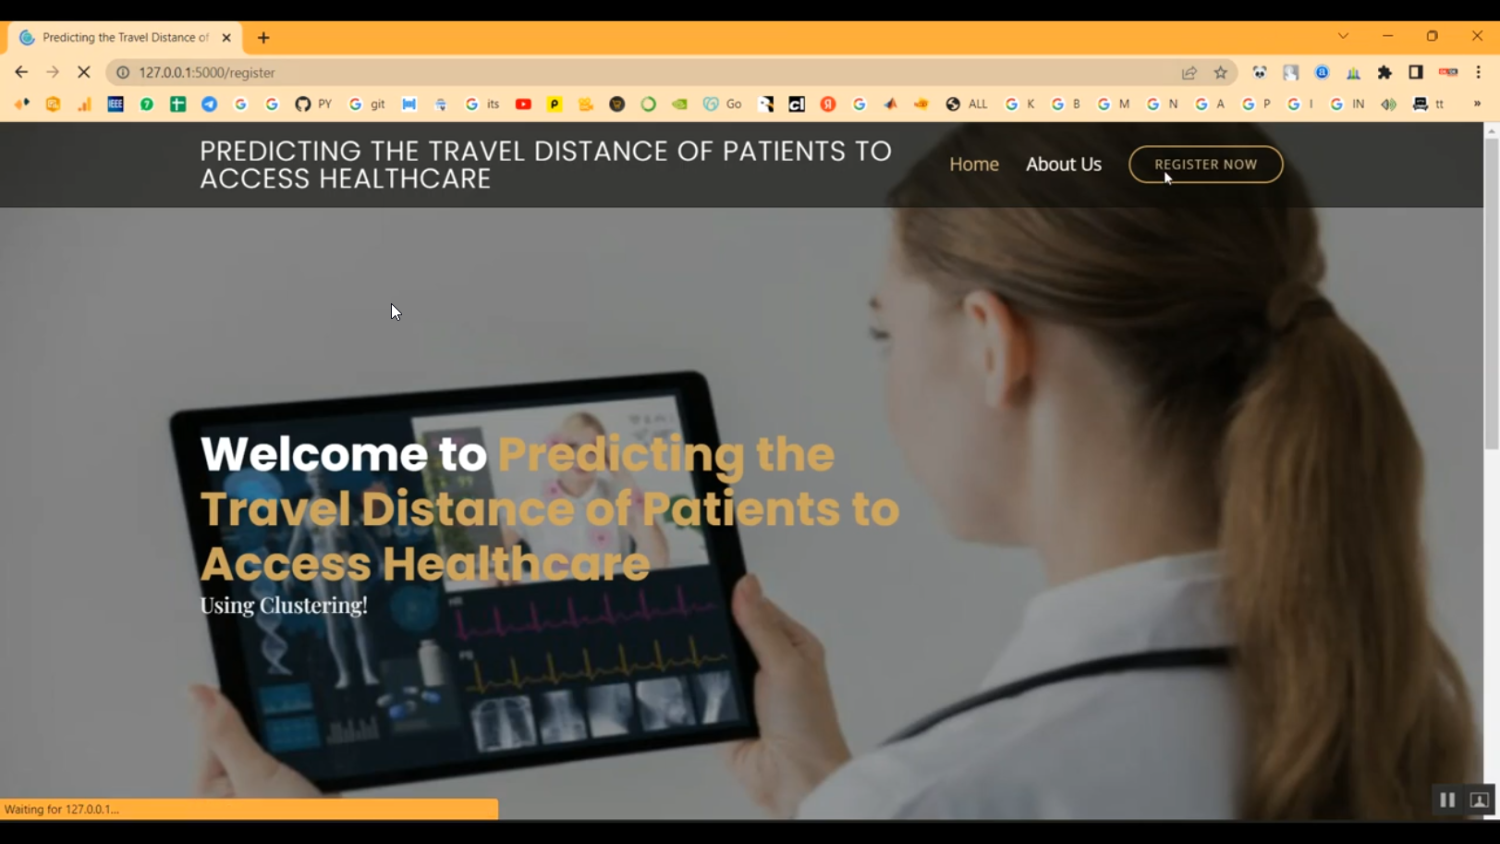Focus the address bar showing 127.0.0.1:5000/register

coord(640,72)
